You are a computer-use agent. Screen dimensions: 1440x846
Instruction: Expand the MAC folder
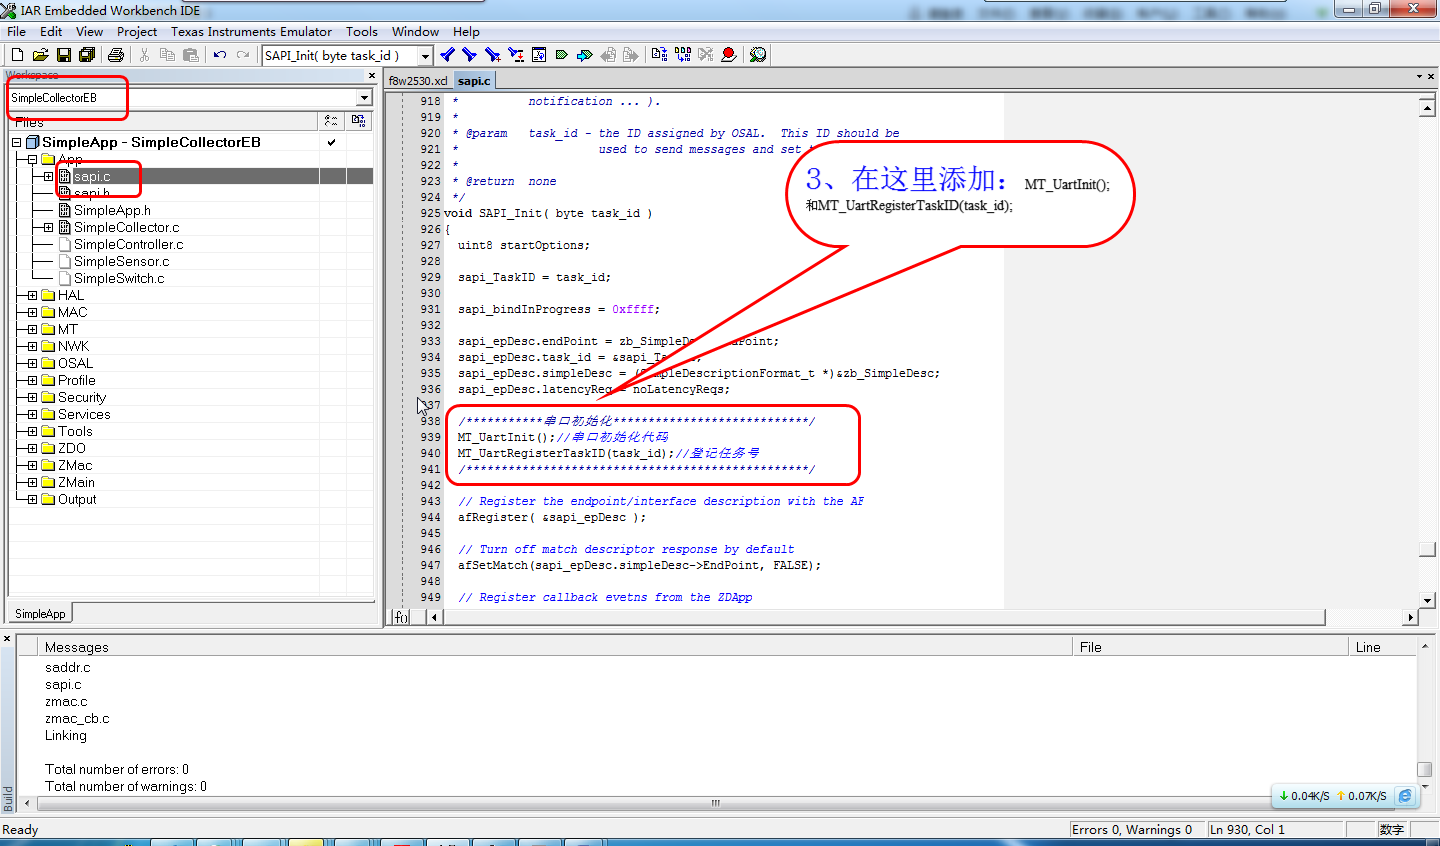pyautogui.click(x=32, y=312)
